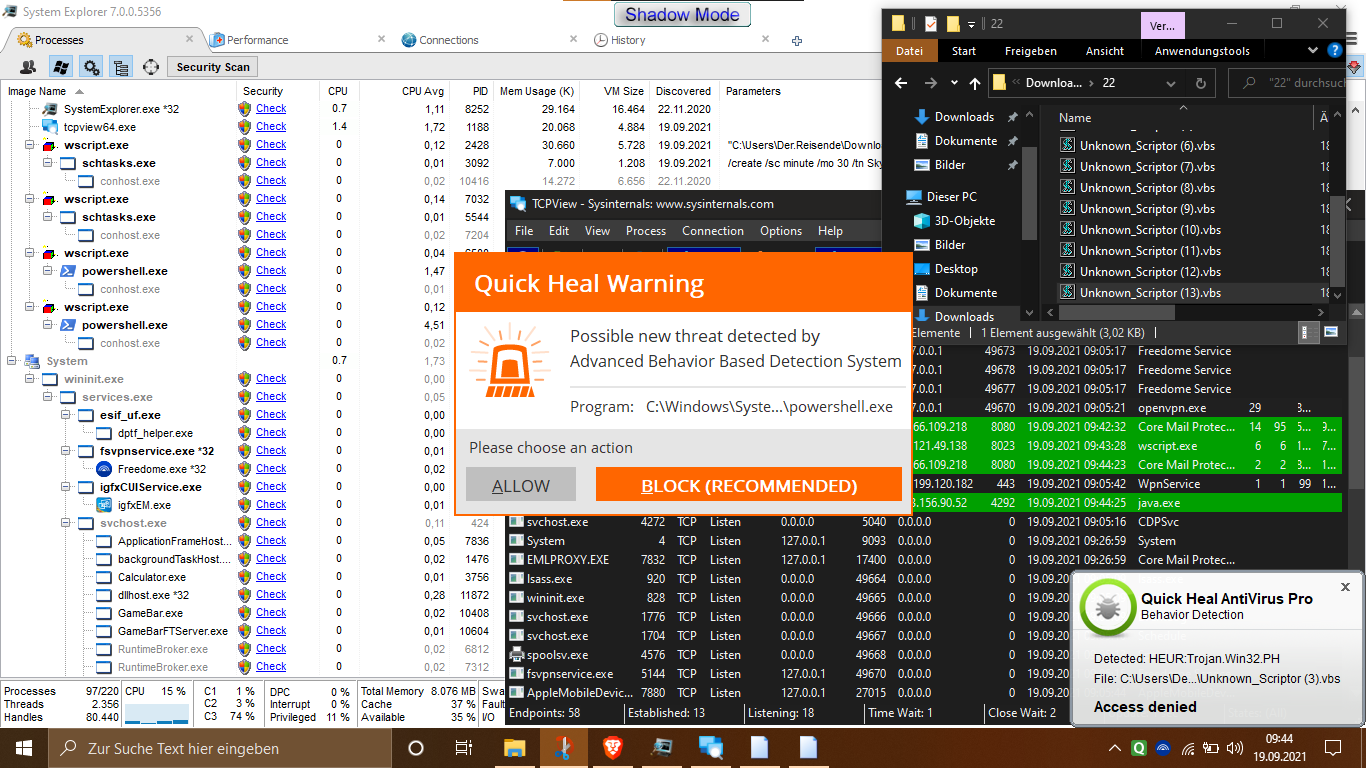Toggle the Windows system processes filter button

[60, 67]
